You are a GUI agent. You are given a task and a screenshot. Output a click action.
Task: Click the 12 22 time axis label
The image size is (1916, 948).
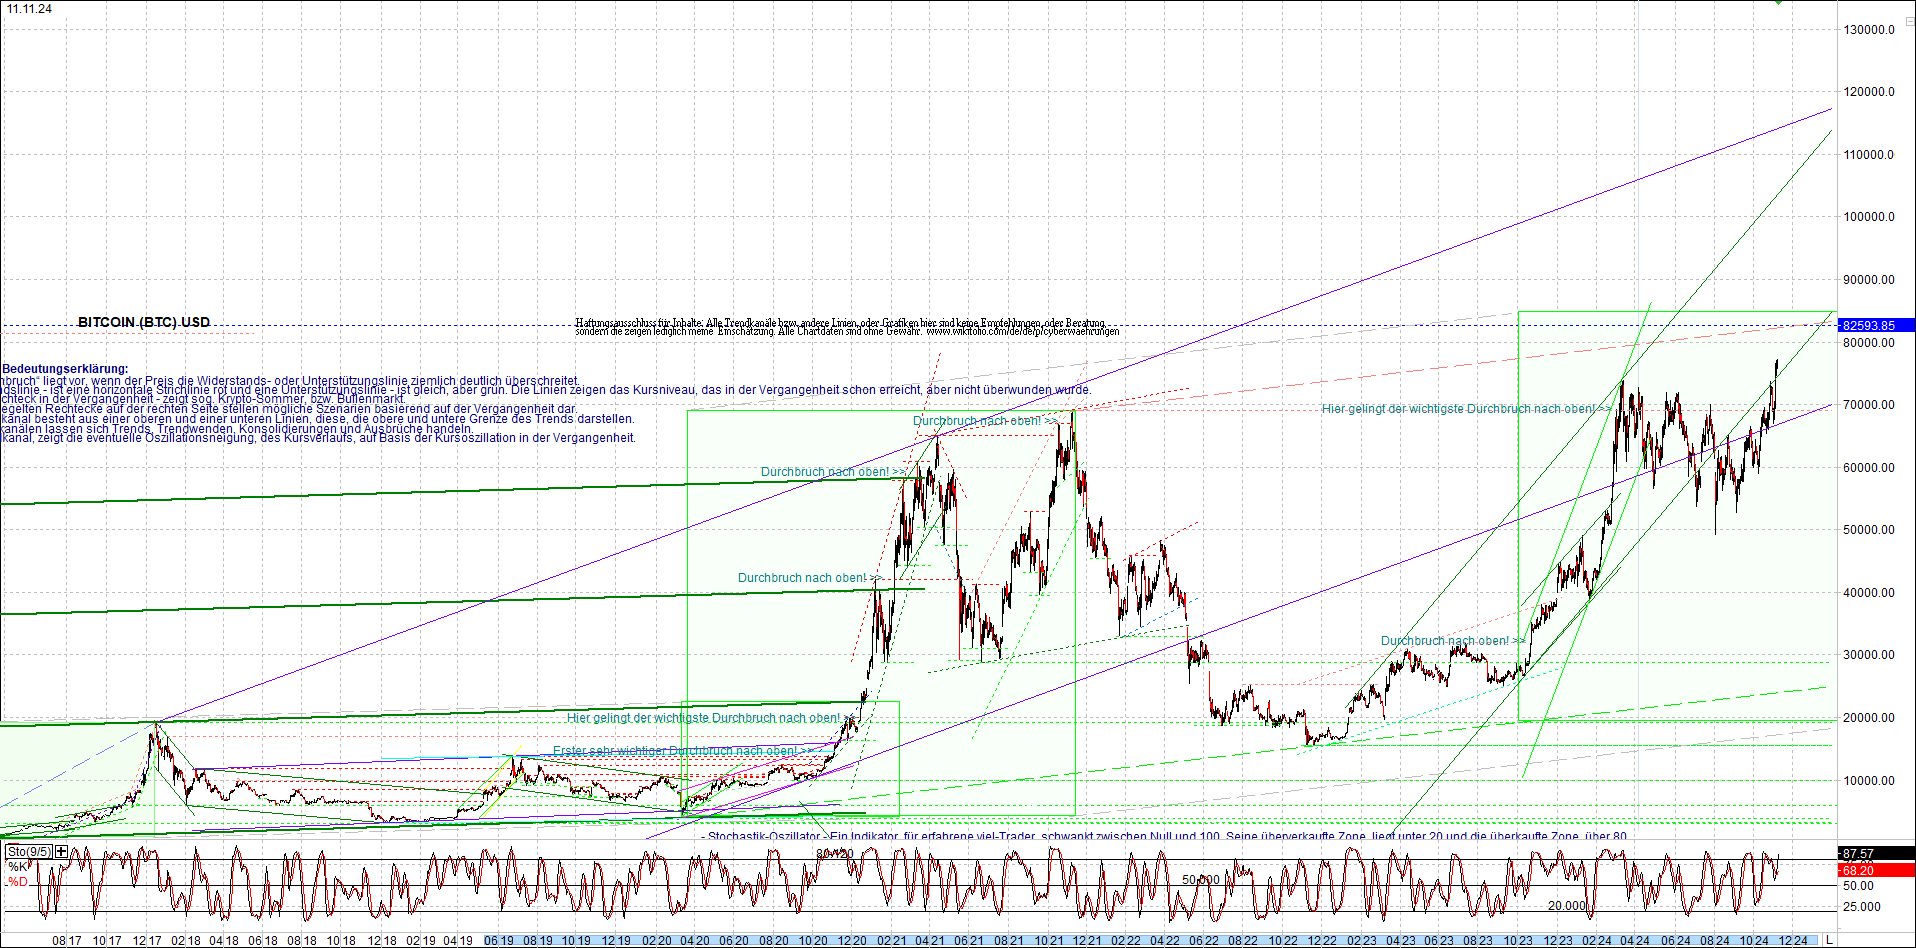tap(1322, 941)
